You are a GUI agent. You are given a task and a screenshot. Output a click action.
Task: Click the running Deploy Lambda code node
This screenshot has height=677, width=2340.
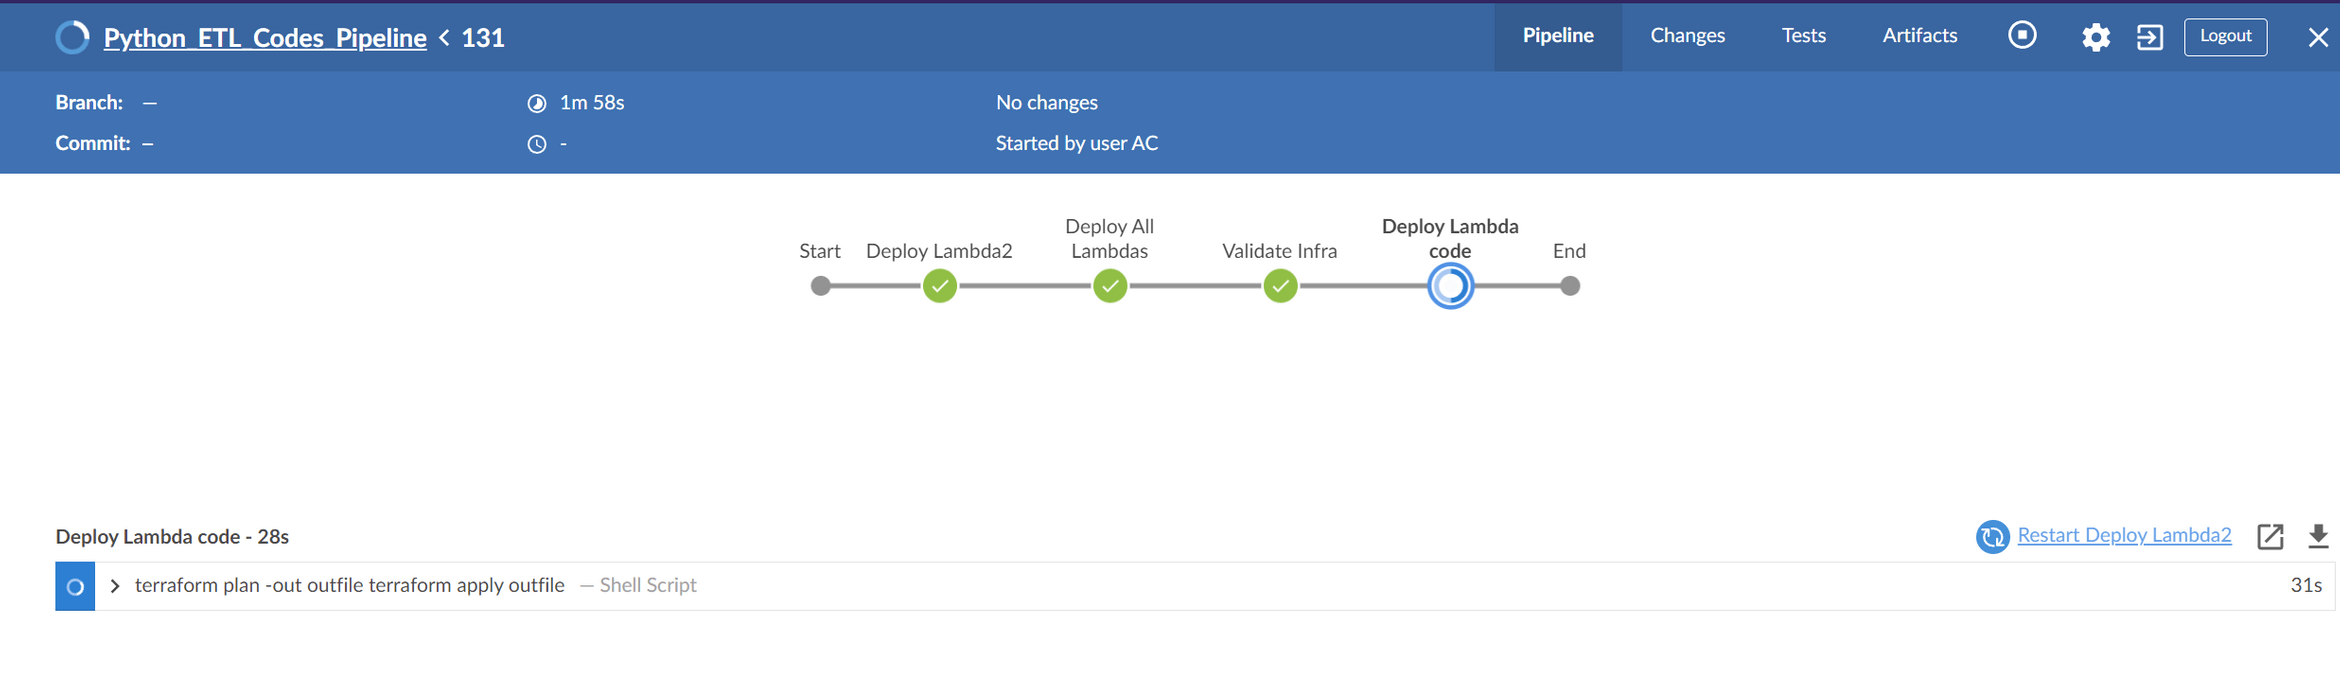1451,286
